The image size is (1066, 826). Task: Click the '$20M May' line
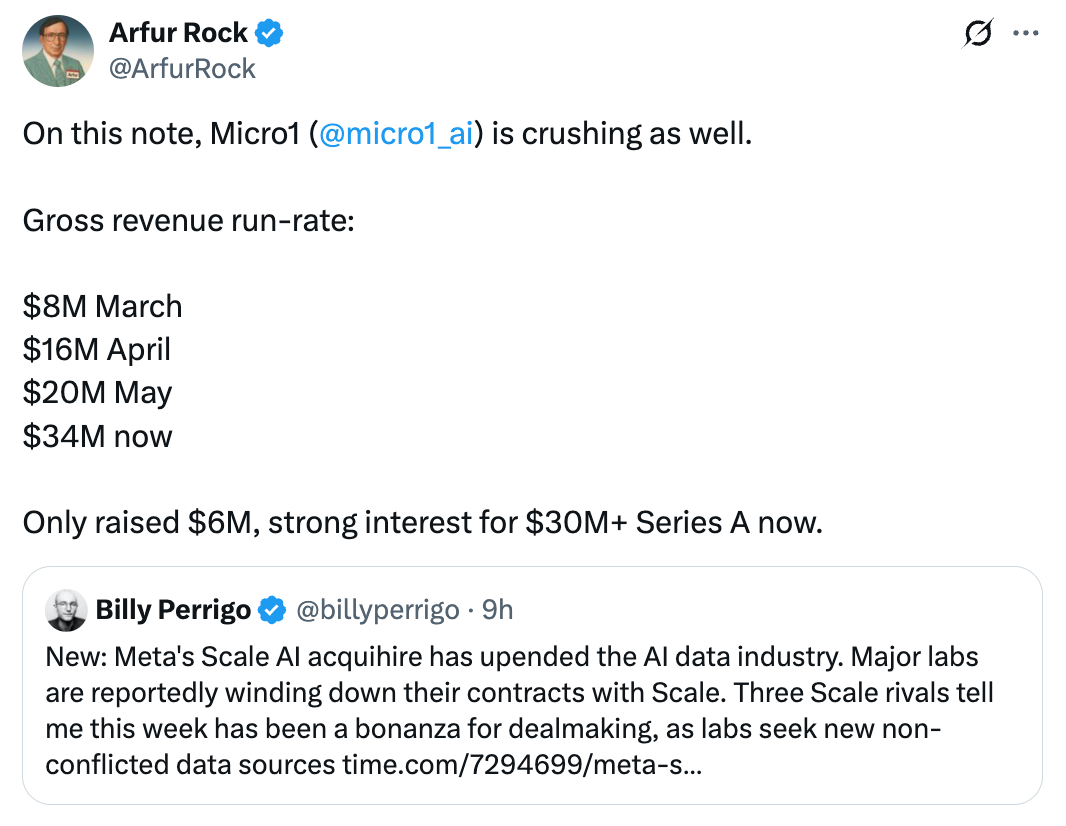click(97, 394)
